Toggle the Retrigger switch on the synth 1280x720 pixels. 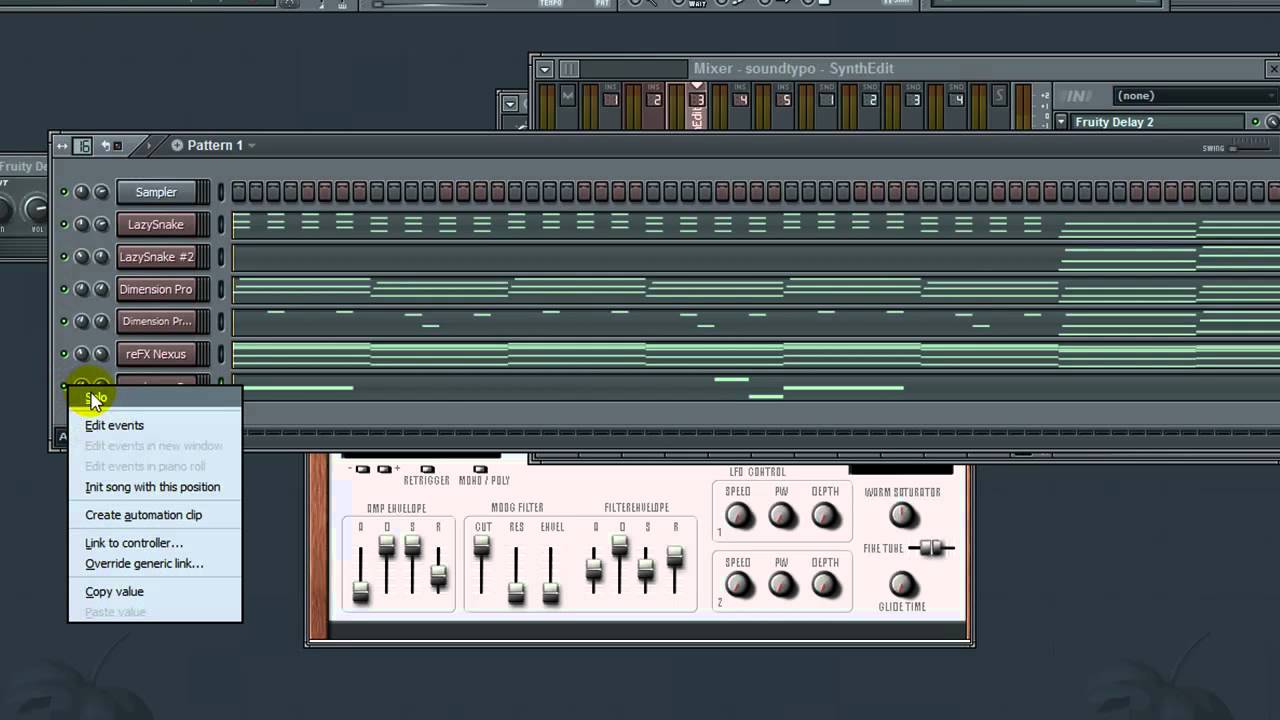(x=427, y=469)
